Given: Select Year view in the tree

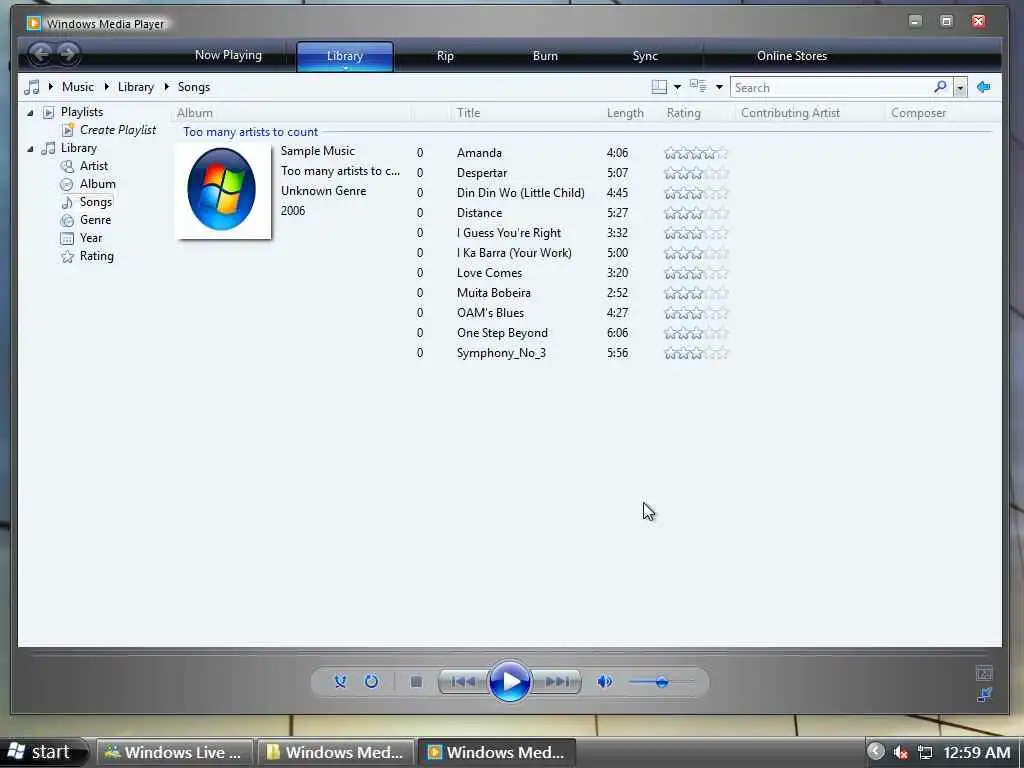Looking at the screenshot, I should [x=91, y=238].
